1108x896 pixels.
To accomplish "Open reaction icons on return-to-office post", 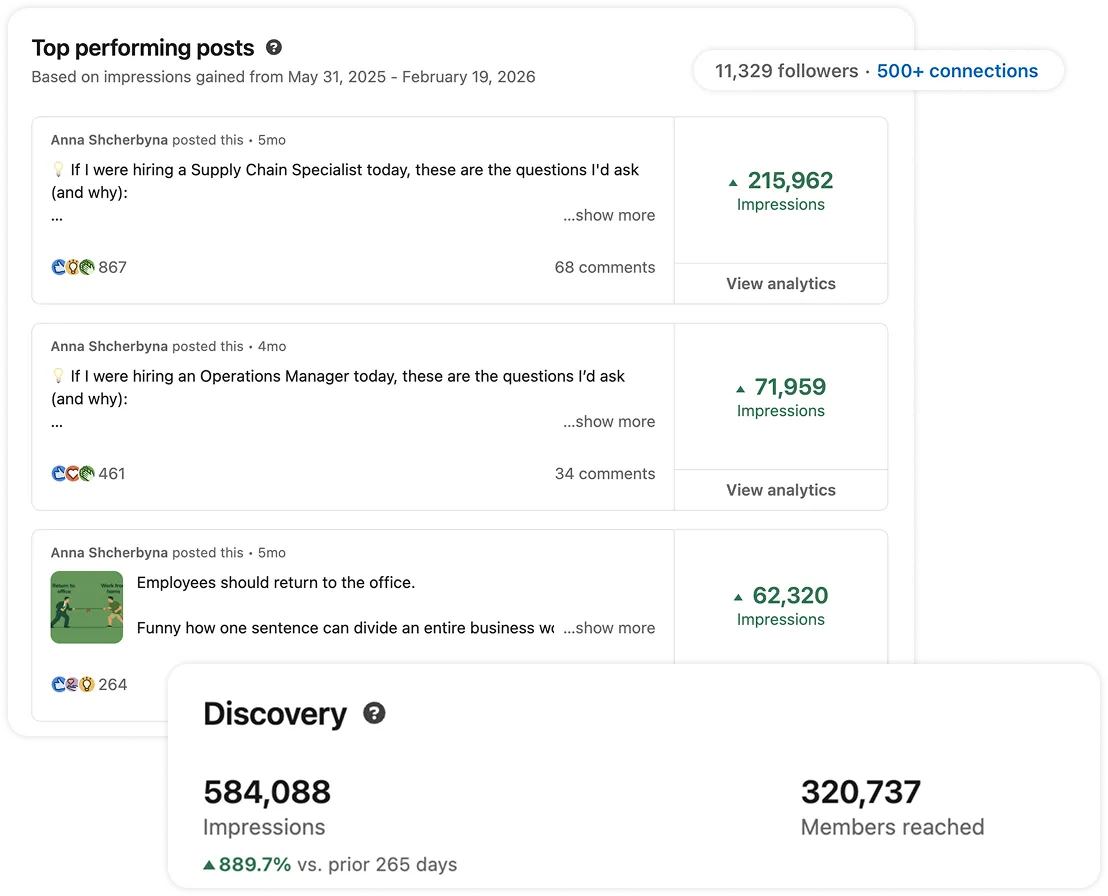I will coord(73,684).
